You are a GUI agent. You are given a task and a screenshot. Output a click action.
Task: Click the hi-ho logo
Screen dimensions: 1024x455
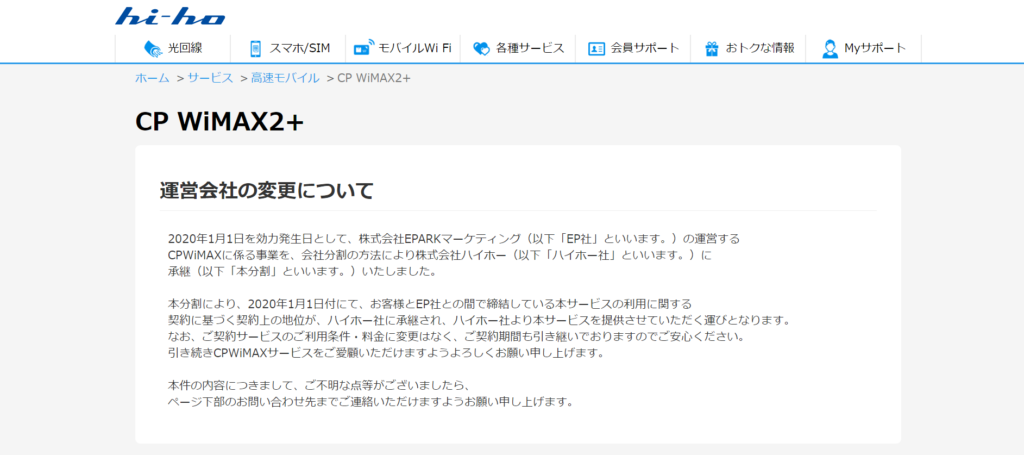tap(171, 16)
